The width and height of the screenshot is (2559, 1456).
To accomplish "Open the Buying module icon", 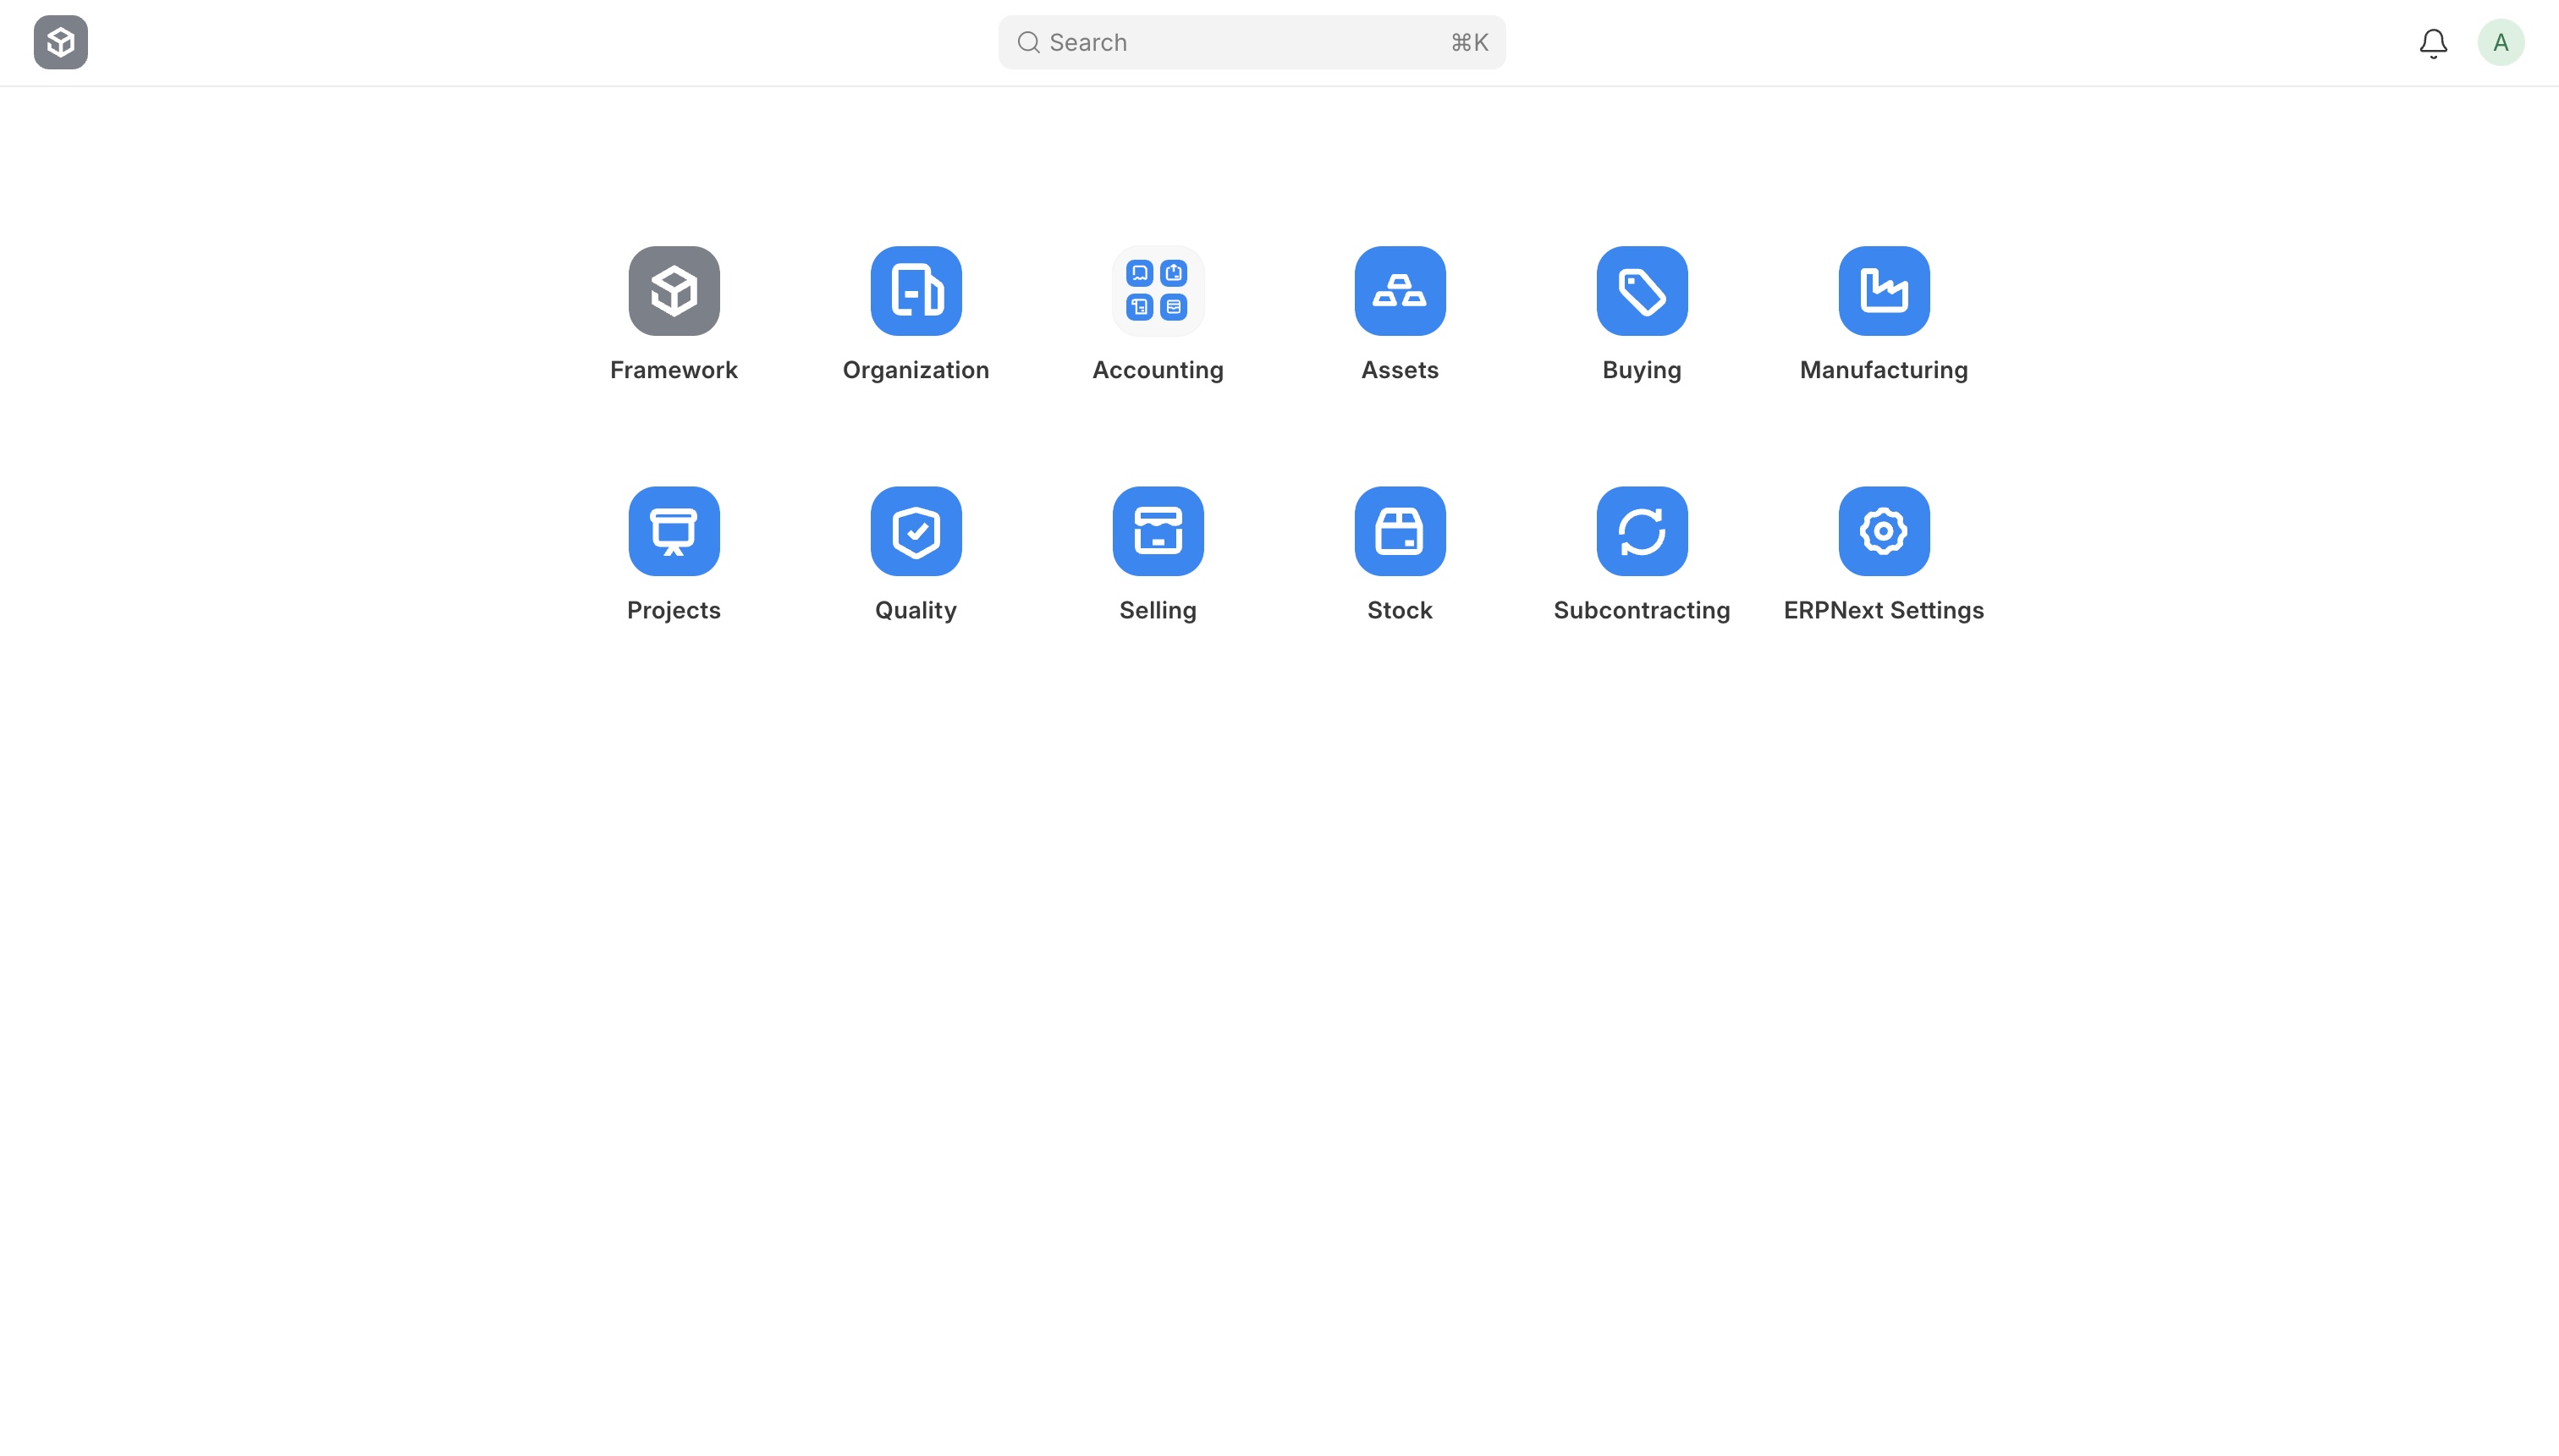I will (x=1642, y=291).
